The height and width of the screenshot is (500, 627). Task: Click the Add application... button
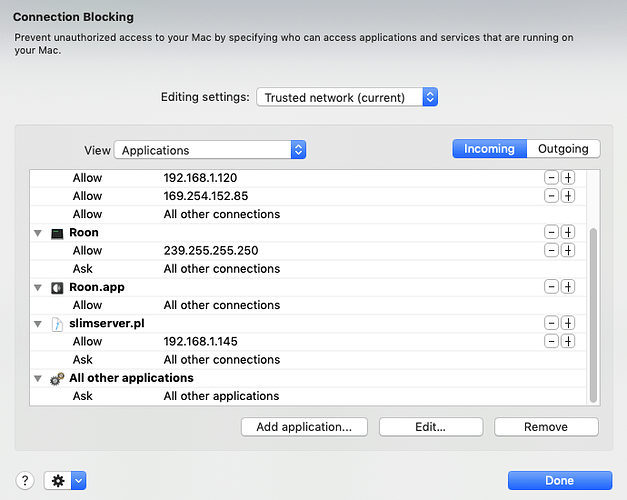point(304,427)
